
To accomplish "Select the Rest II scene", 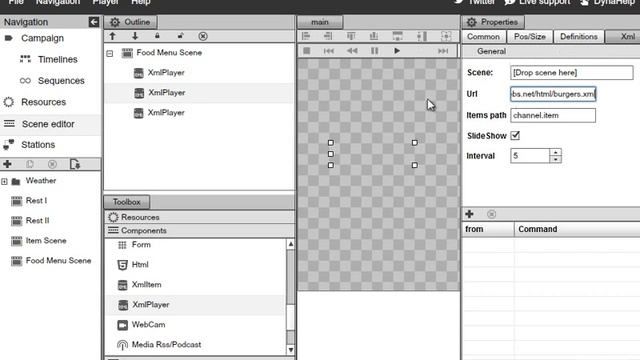I will pyautogui.click(x=37, y=221).
